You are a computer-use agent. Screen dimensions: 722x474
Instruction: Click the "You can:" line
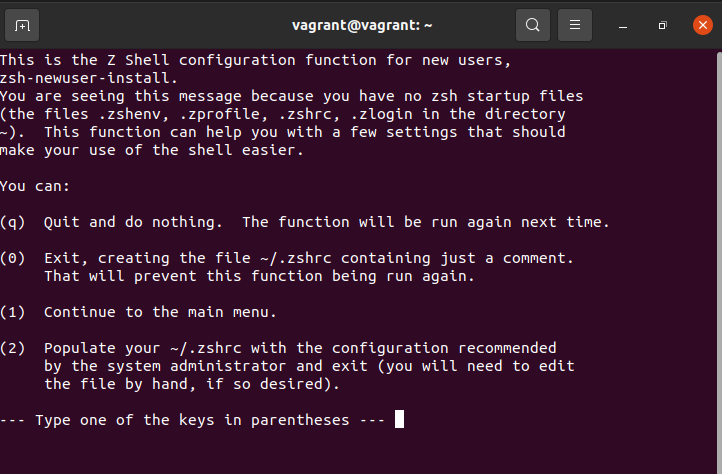click(x=35, y=186)
